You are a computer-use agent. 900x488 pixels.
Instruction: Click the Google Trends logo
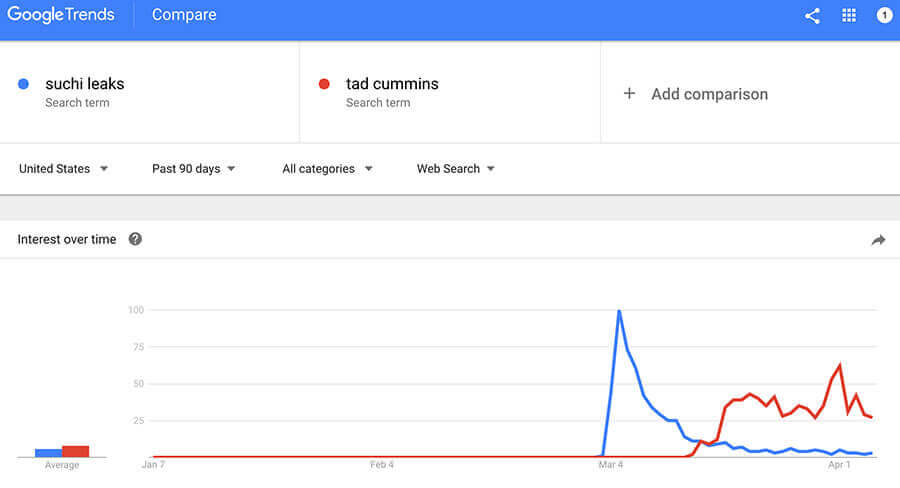(x=60, y=15)
